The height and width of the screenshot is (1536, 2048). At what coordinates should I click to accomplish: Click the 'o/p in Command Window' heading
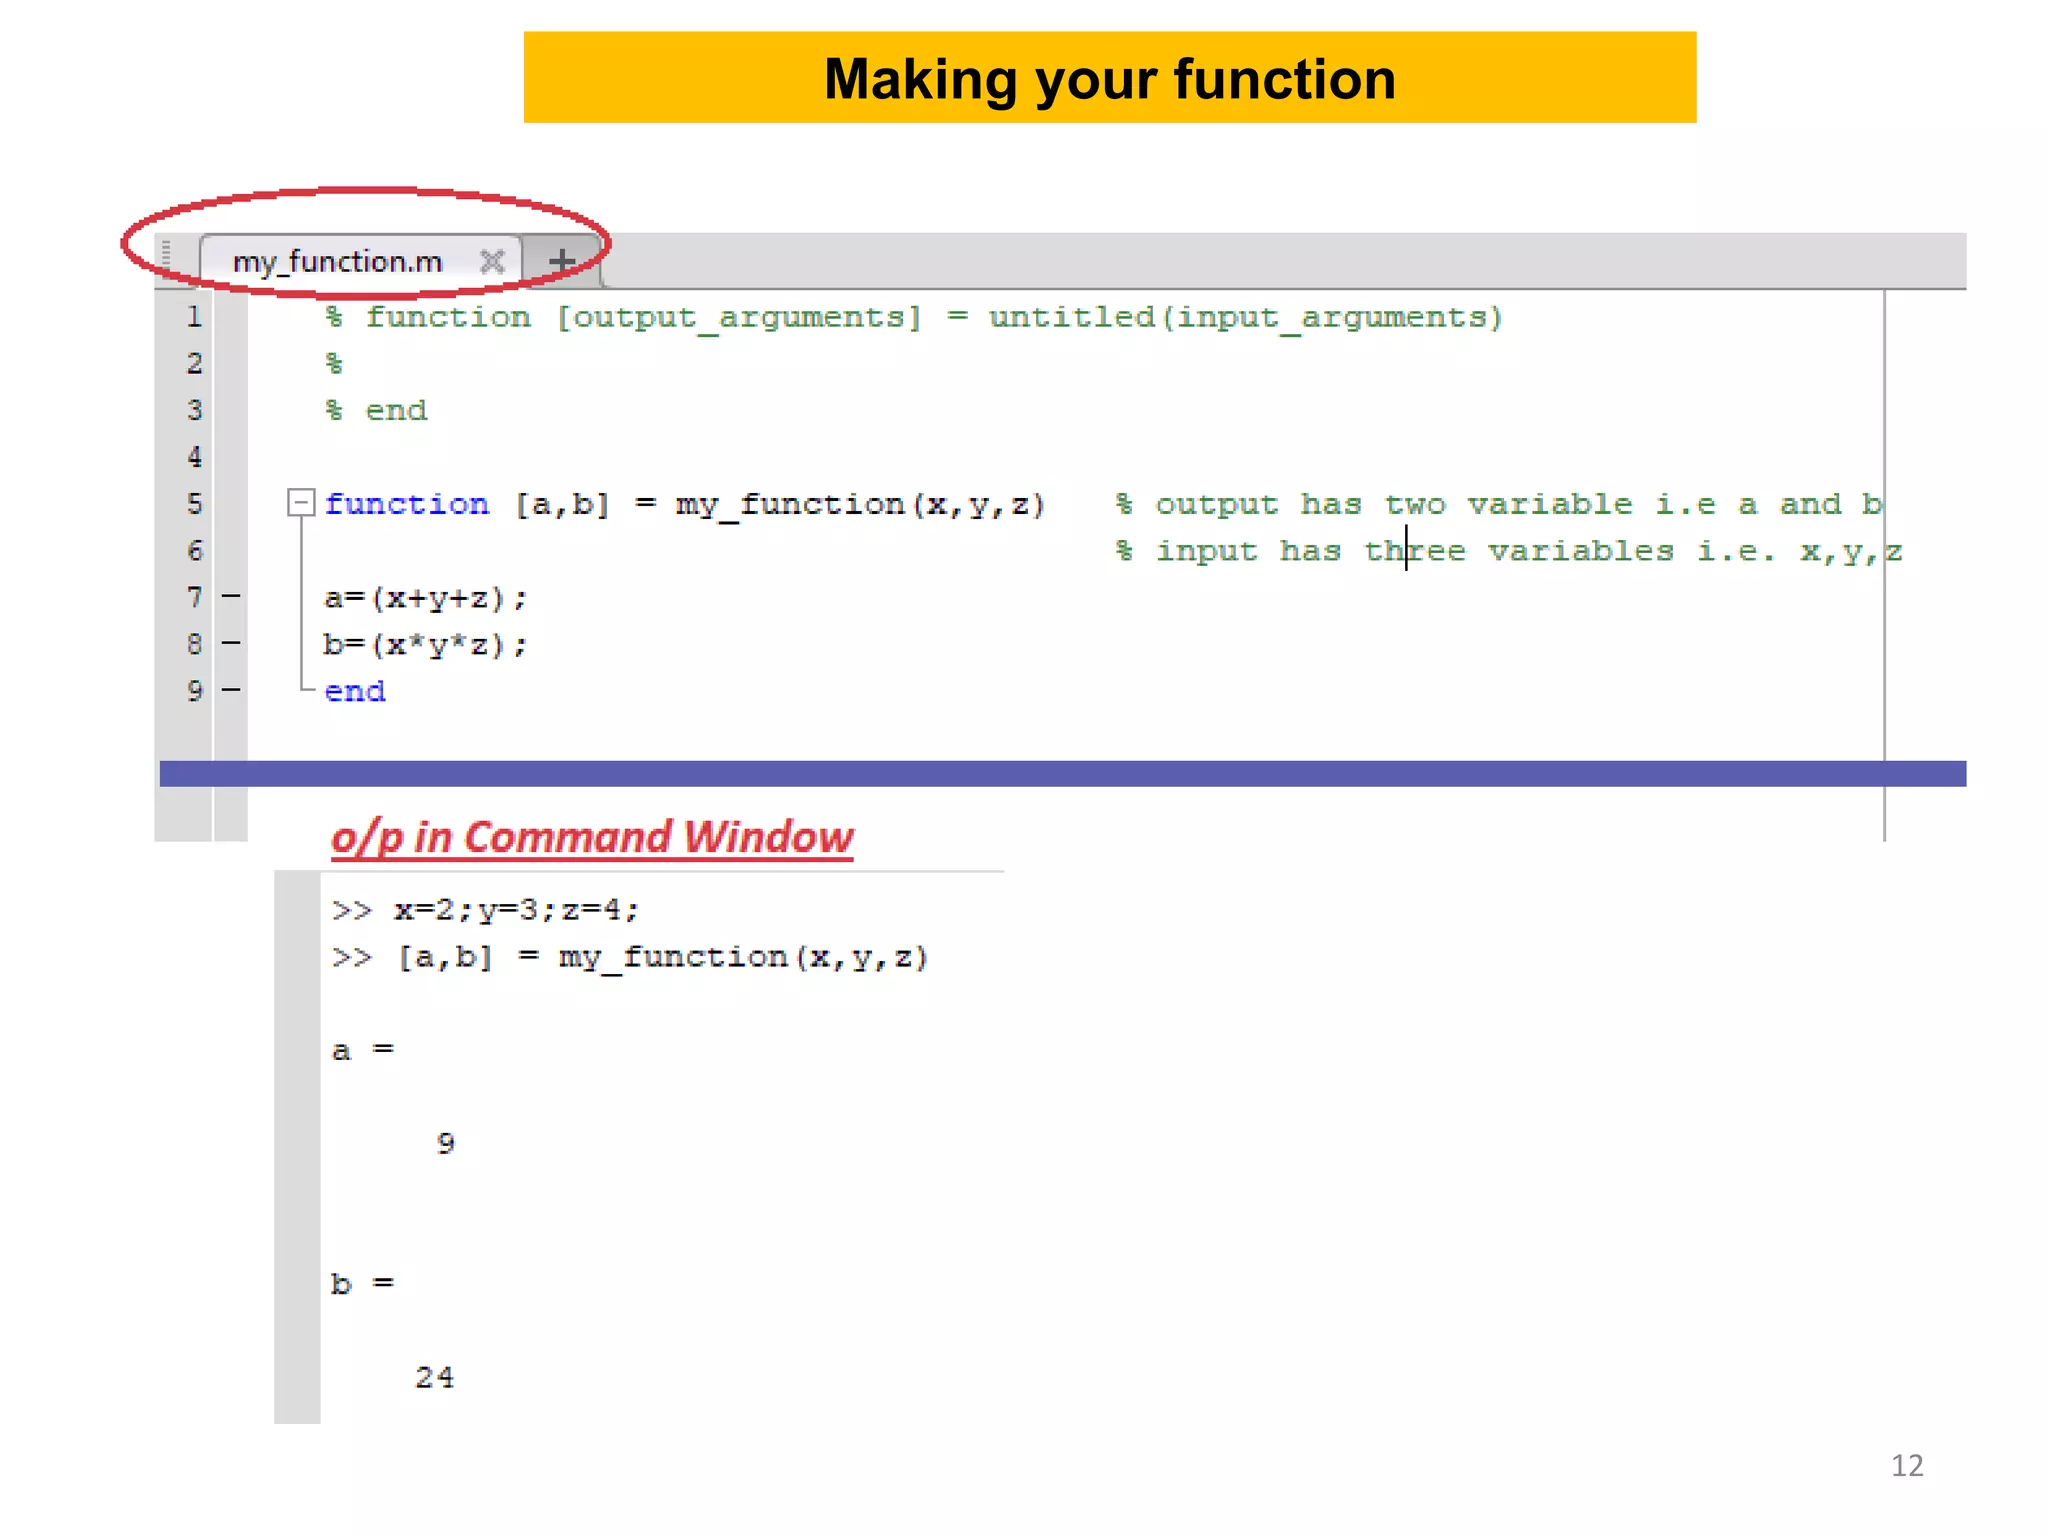[x=592, y=837]
